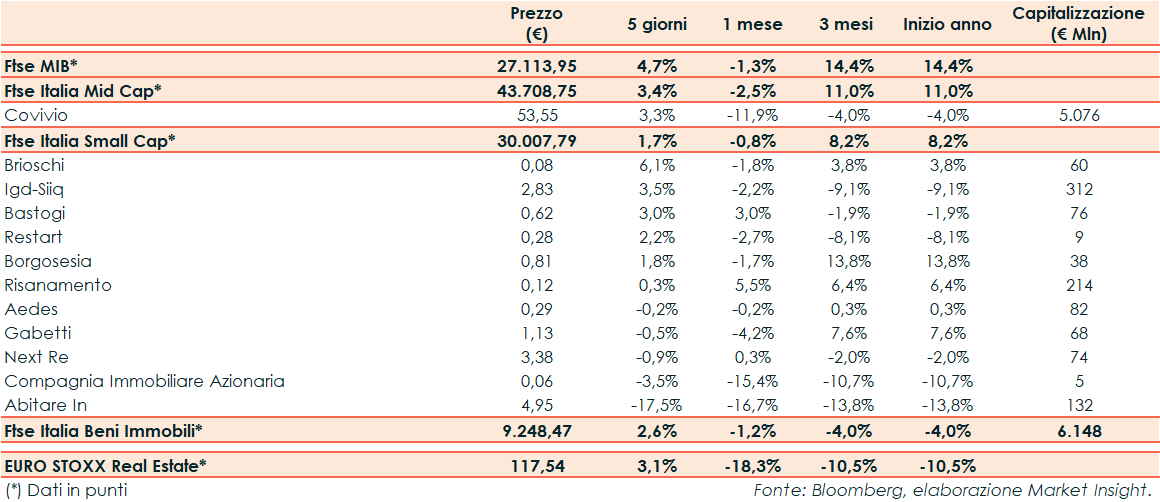Screen dimensions: 1160x502
Task: Click the '1 mese' column header
Action: tap(753, 25)
